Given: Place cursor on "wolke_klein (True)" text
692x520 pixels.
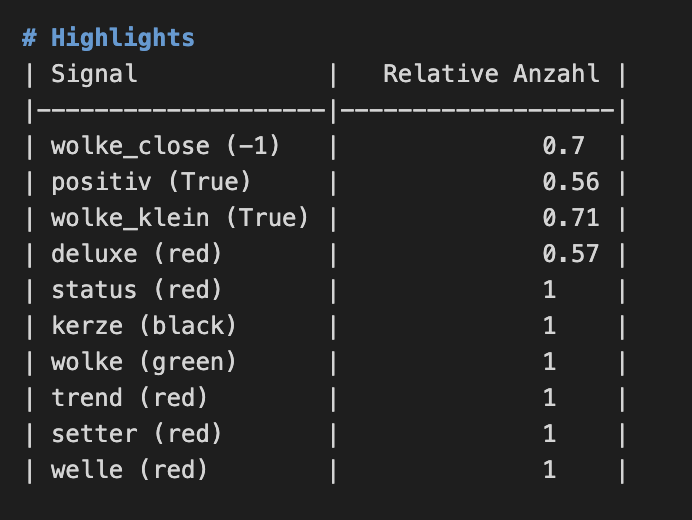Looking at the screenshot, I should pos(180,218).
